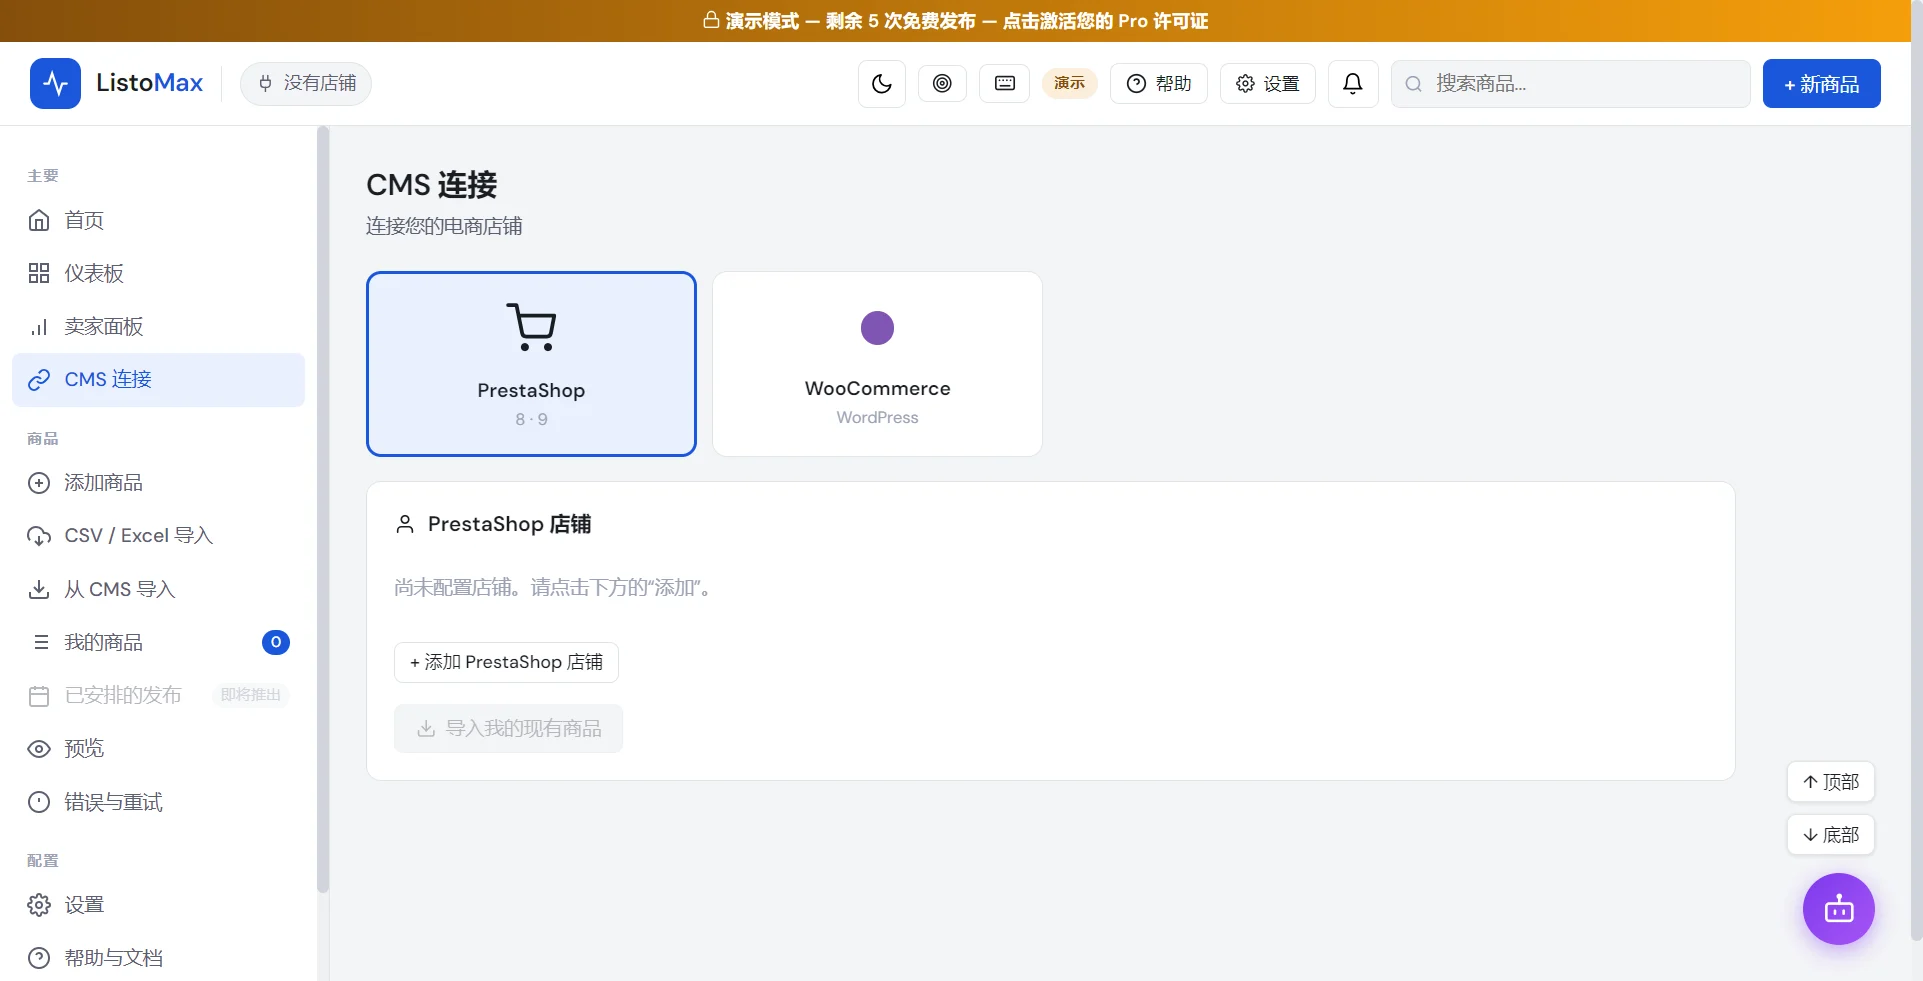
Task: Click the + 新商品 button
Action: tap(1821, 84)
